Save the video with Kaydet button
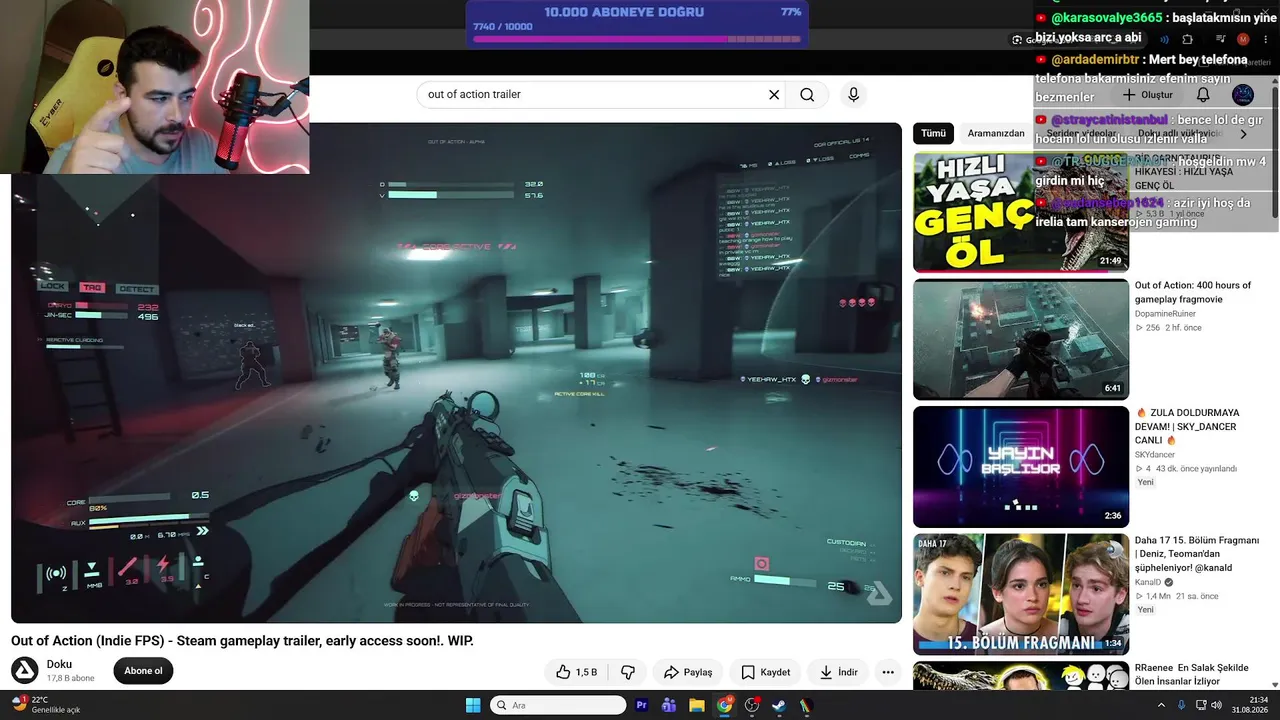Screen dimensions: 1280x720 (x=765, y=672)
